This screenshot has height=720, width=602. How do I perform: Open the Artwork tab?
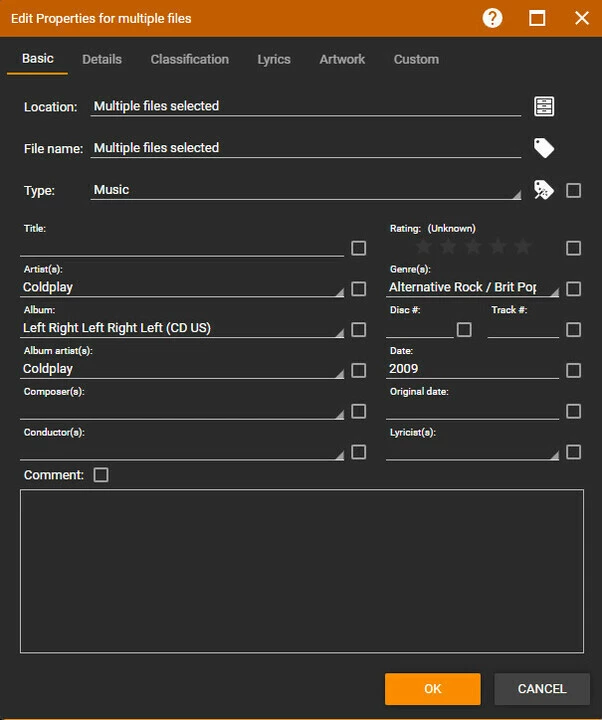(x=342, y=59)
